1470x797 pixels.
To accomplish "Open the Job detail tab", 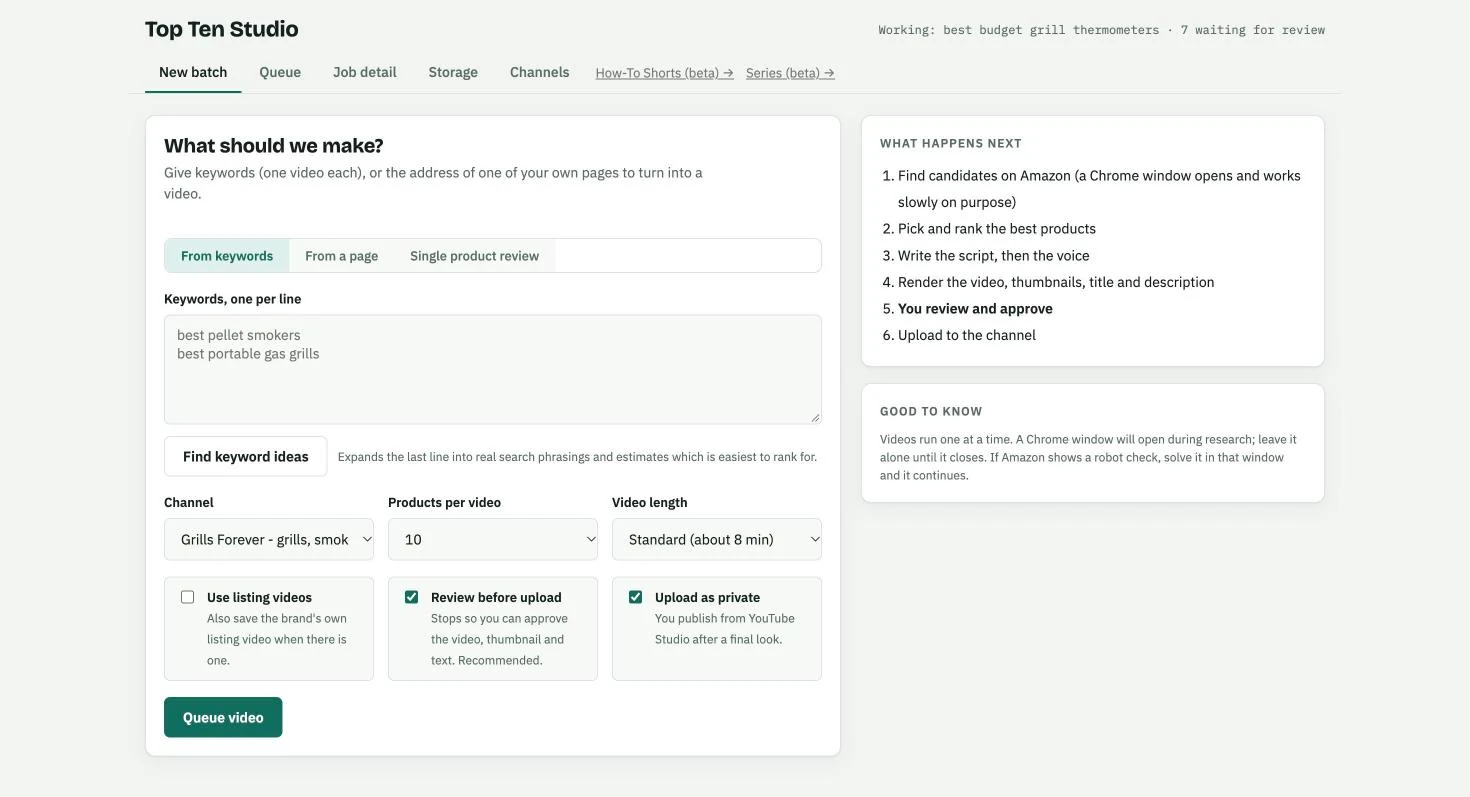I will tap(365, 72).
